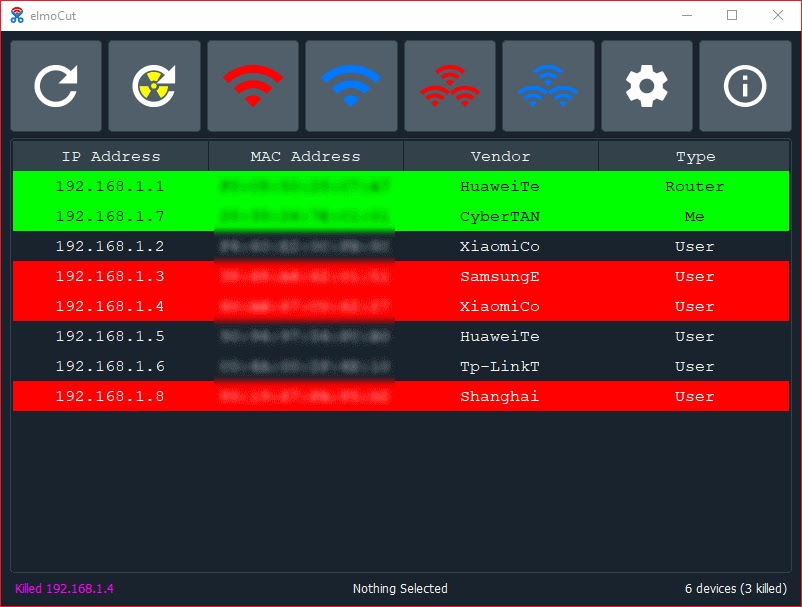802x607 pixels.
Task: Click the CyberTAN vendor cell
Action: click(x=500, y=216)
